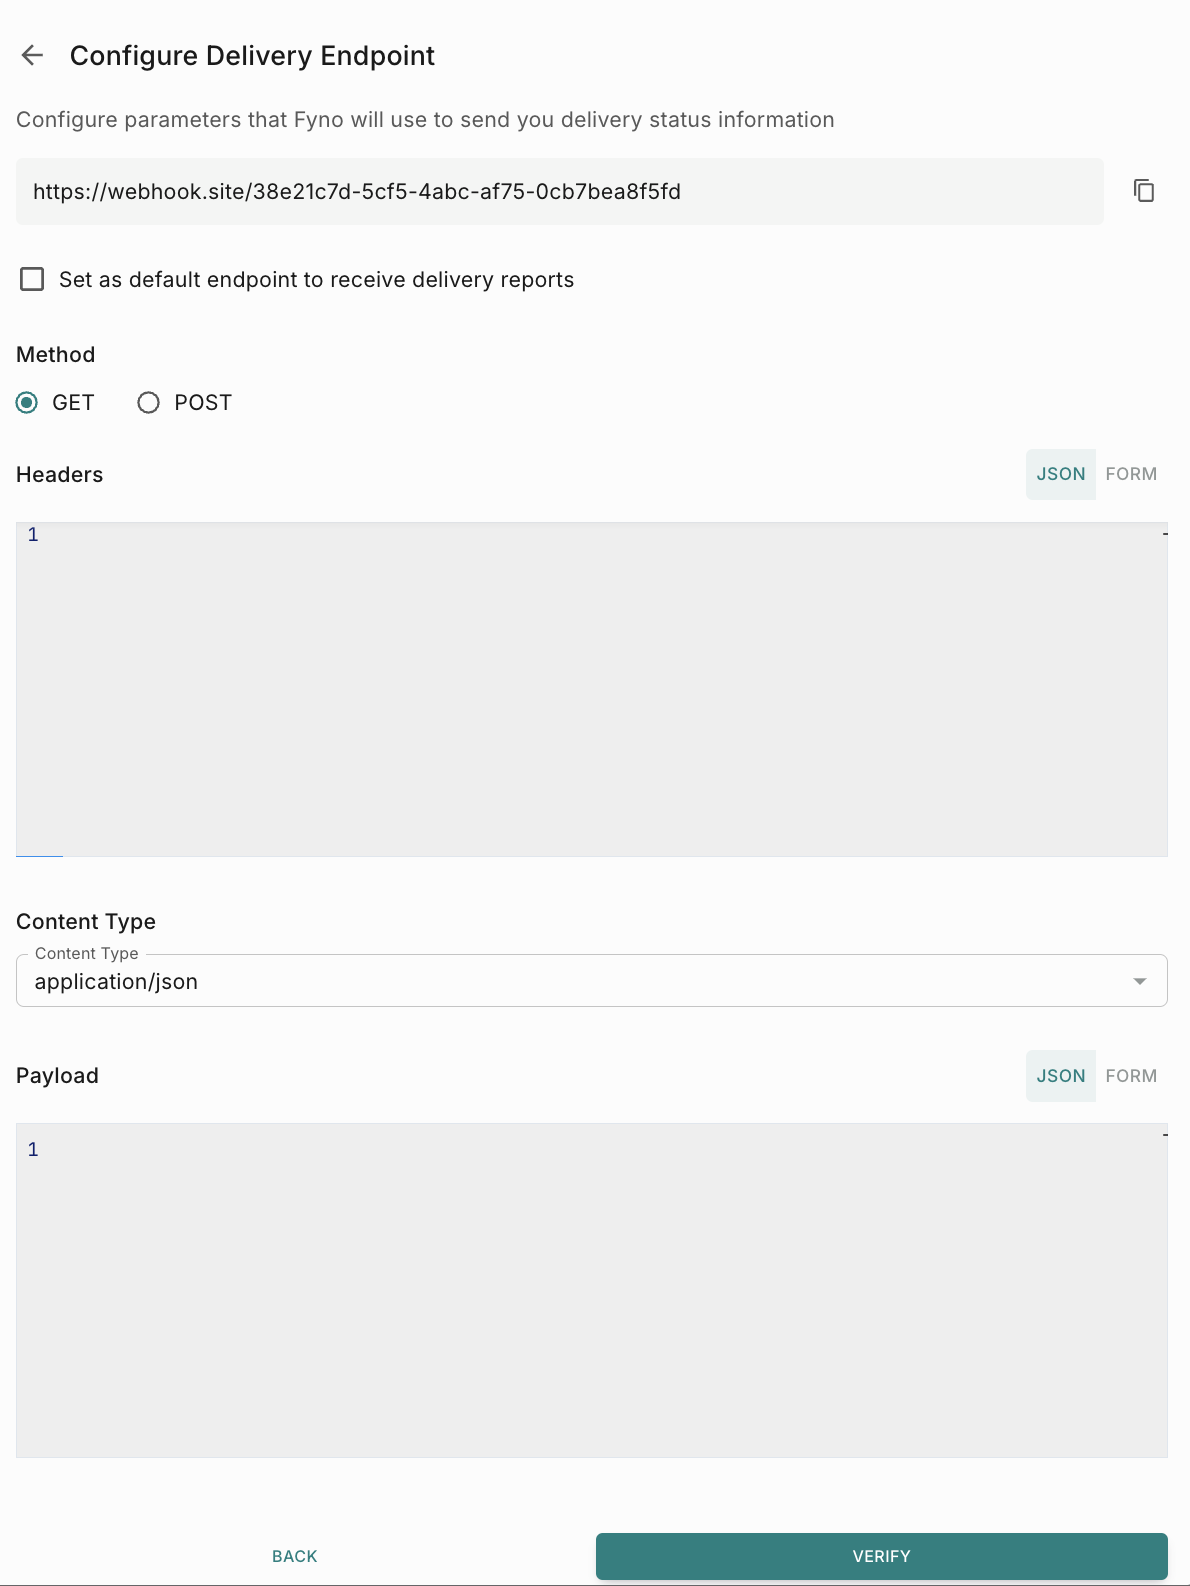Select the POST method radio button
The width and height of the screenshot is (1190, 1586).
click(149, 402)
